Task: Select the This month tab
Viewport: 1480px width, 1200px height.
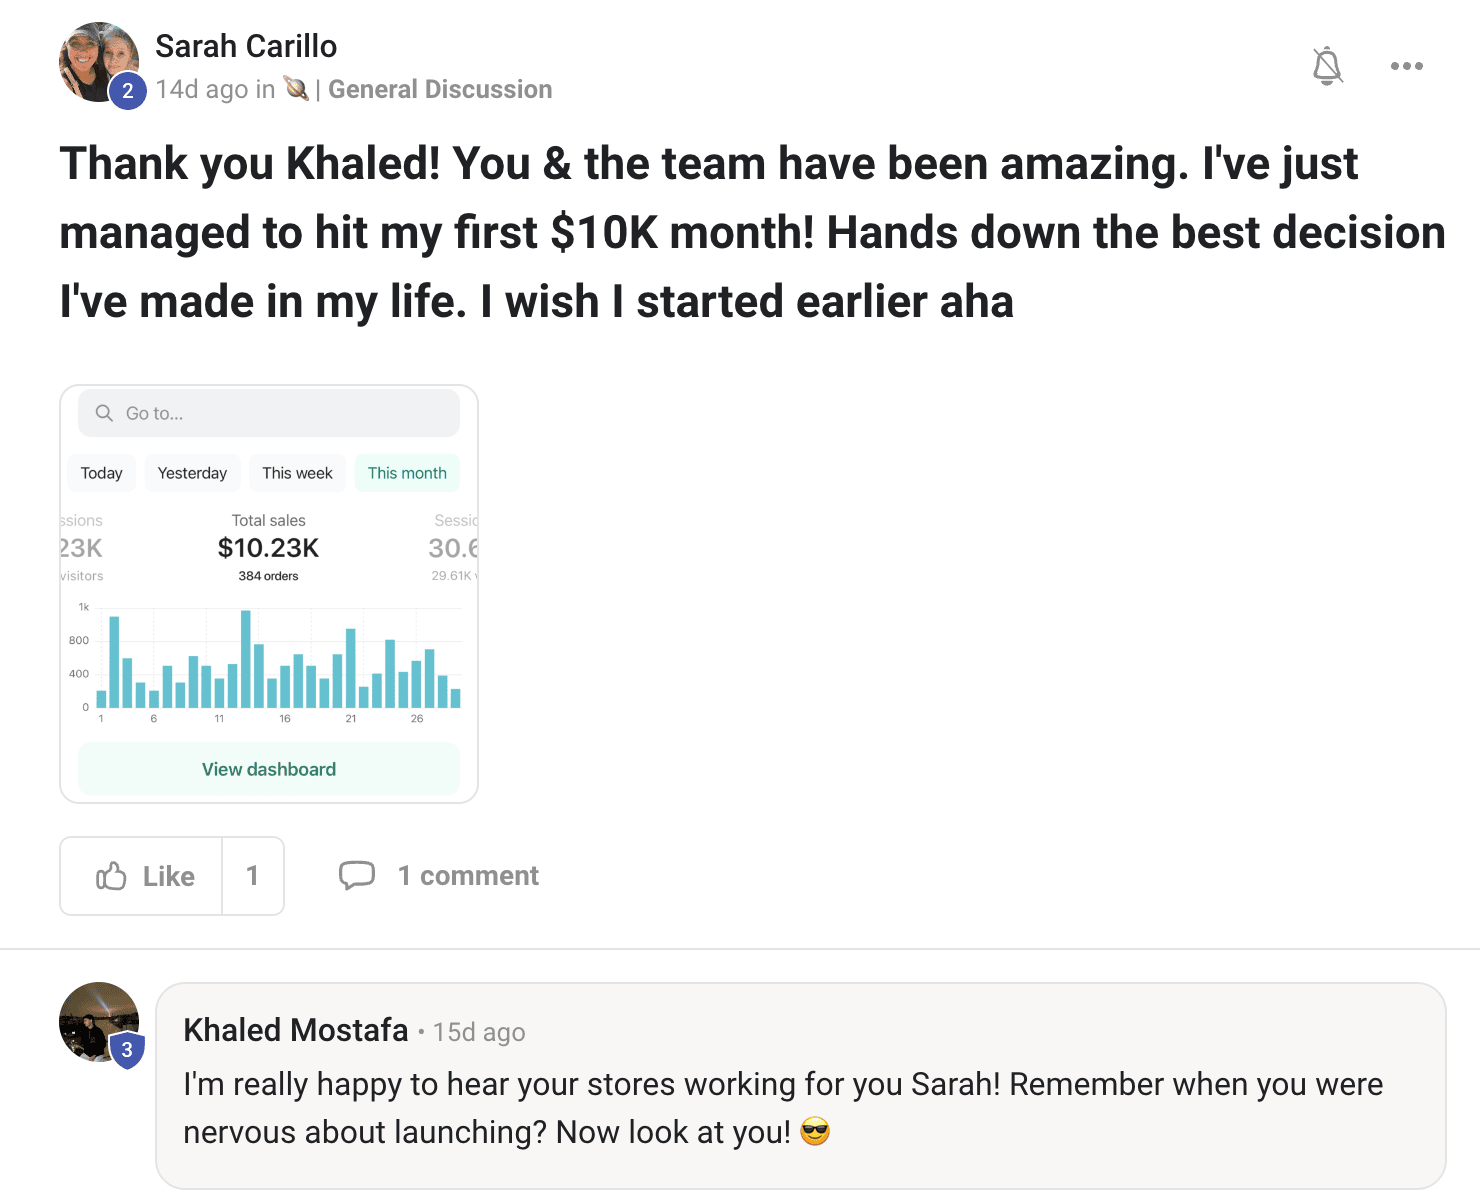Action: tap(407, 473)
